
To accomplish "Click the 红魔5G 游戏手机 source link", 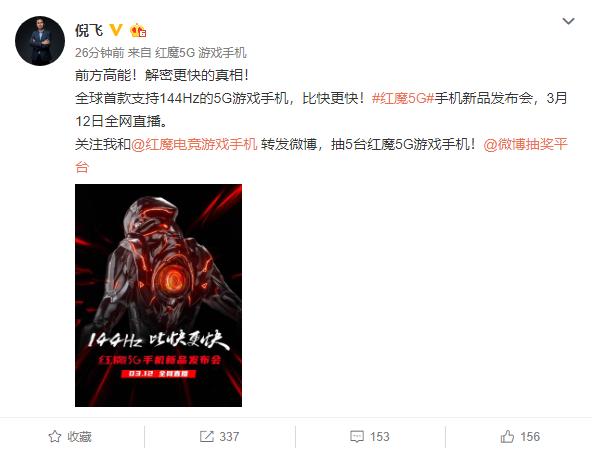I will click(201, 52).
